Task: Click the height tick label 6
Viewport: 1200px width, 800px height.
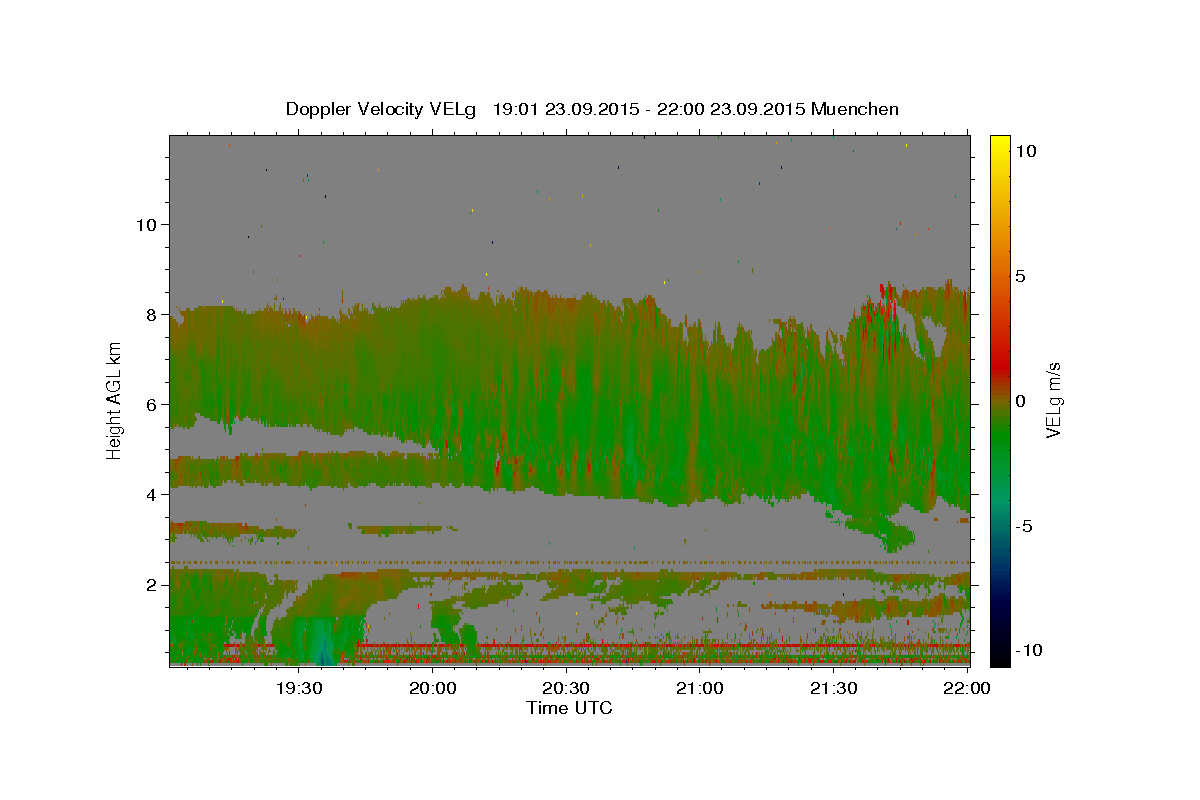Action: (152, 404)
